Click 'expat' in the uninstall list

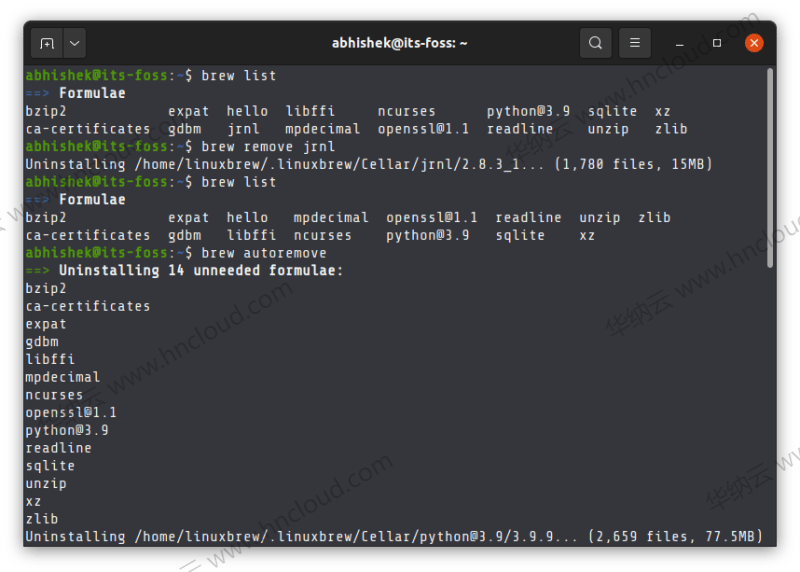(x=46, y=325)
